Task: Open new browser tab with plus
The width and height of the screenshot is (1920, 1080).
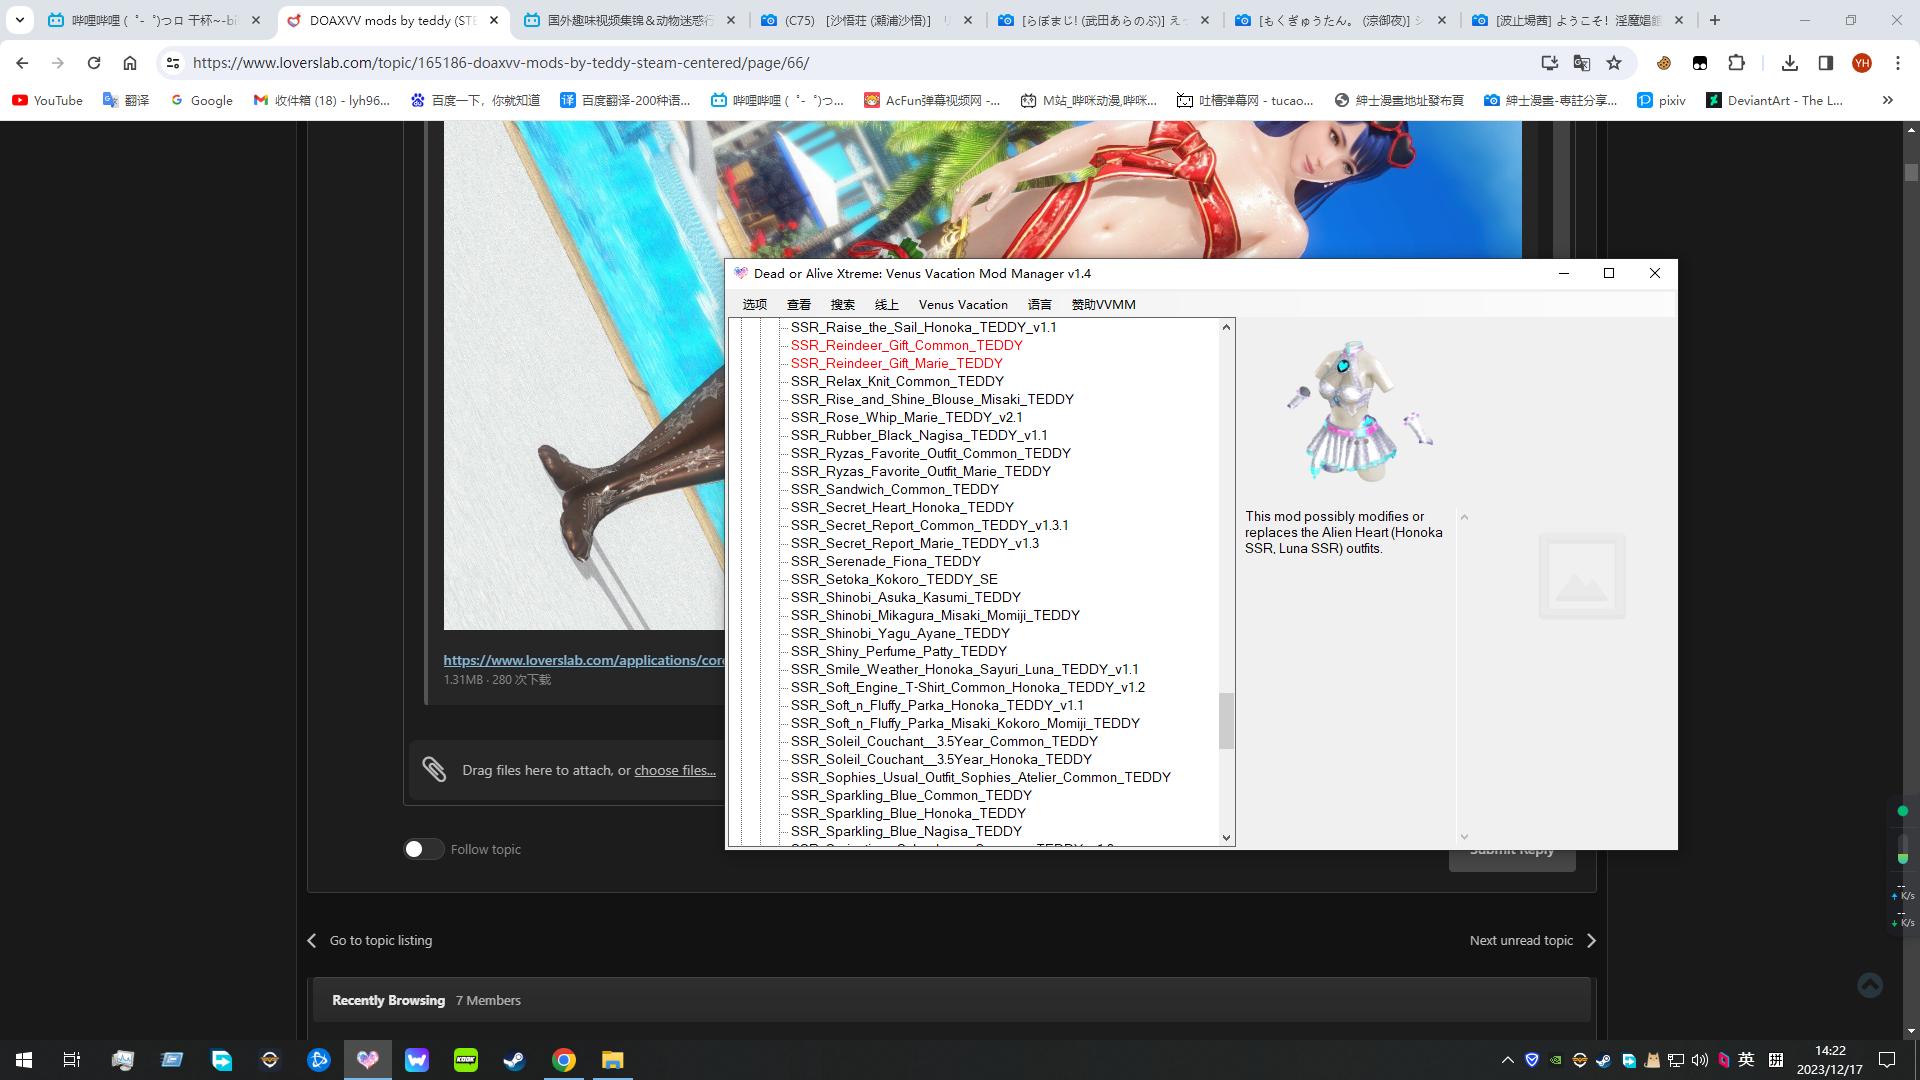Action: pos(1715,20)
